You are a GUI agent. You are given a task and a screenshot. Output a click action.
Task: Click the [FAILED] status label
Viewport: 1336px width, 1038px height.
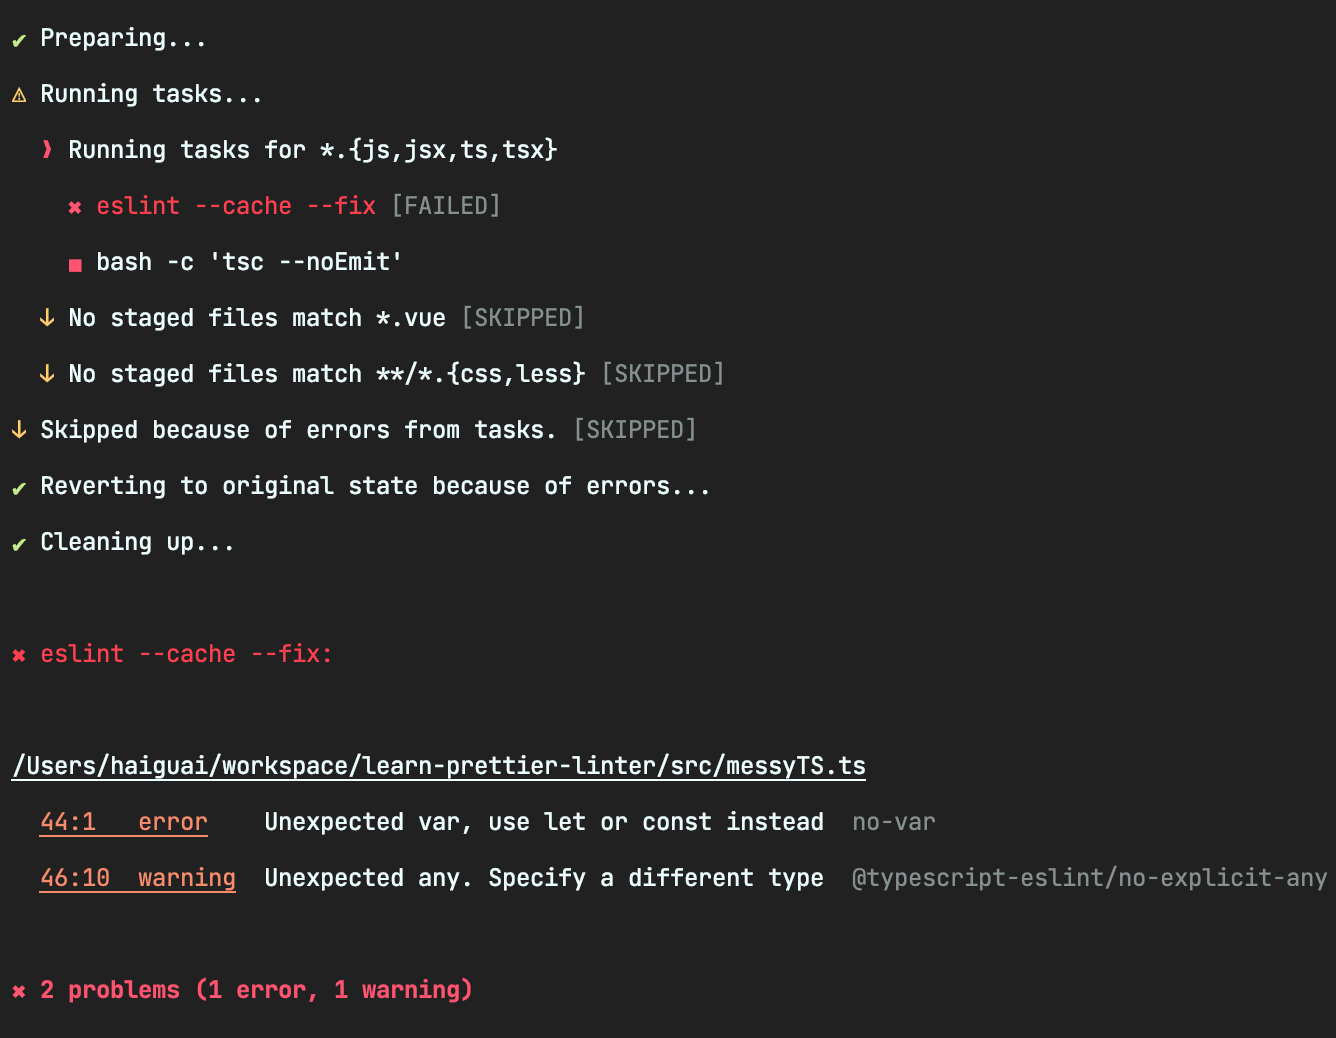point(446,206)
